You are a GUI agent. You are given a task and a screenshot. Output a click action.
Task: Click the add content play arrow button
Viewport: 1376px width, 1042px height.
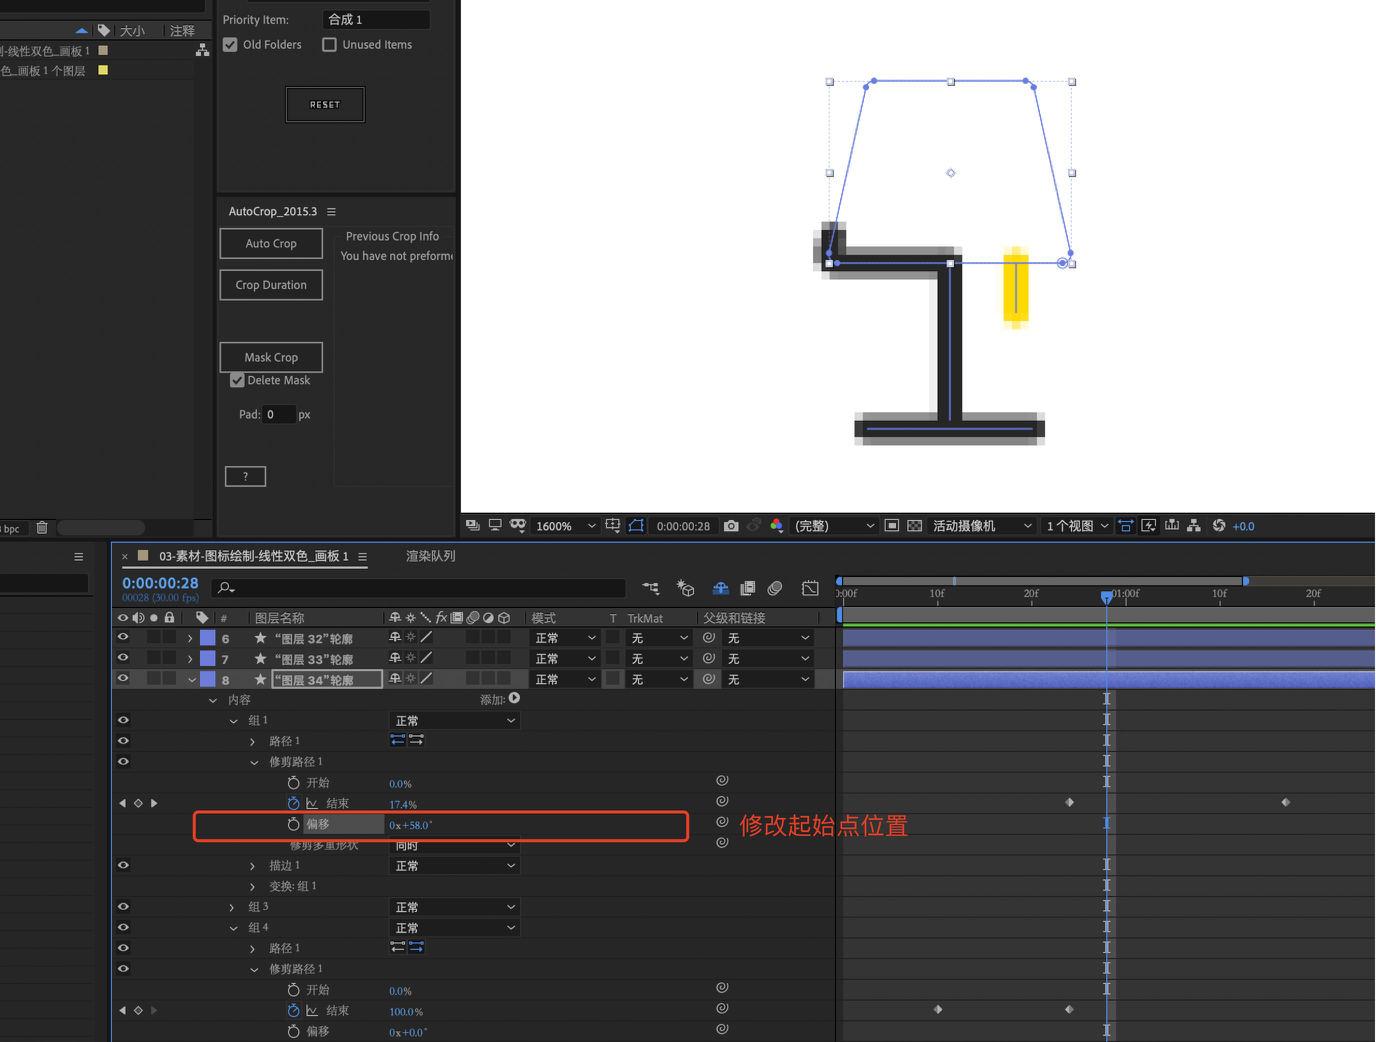(514, 699)
